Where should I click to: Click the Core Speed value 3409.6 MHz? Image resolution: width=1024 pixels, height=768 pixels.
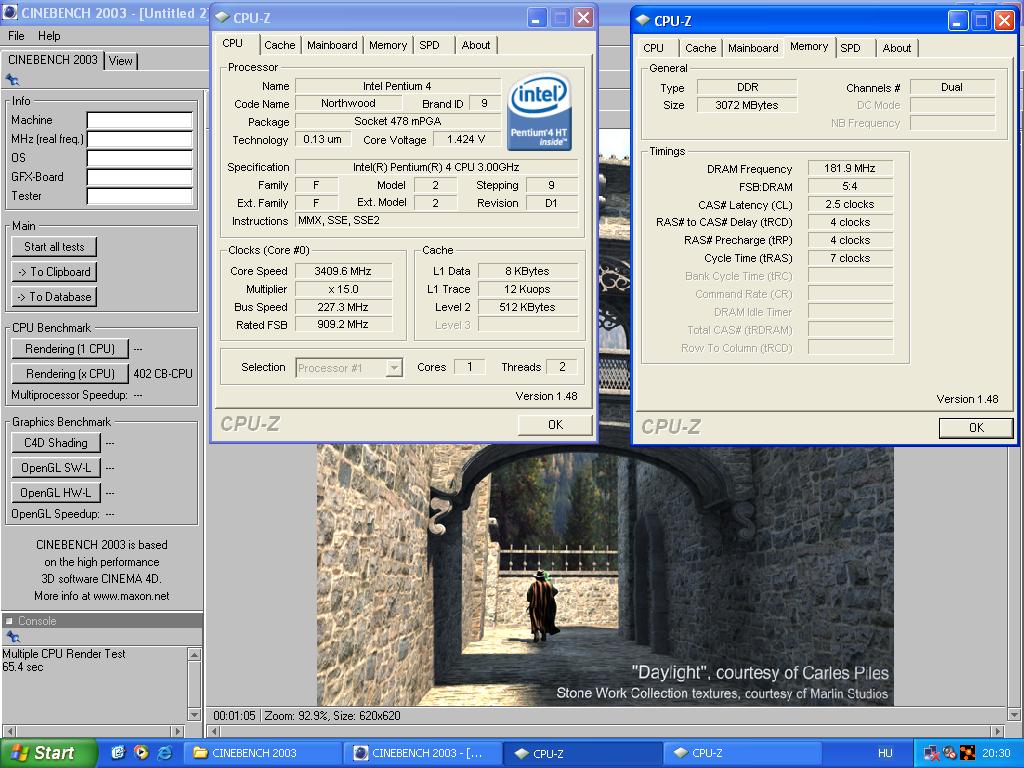point(343,271)
